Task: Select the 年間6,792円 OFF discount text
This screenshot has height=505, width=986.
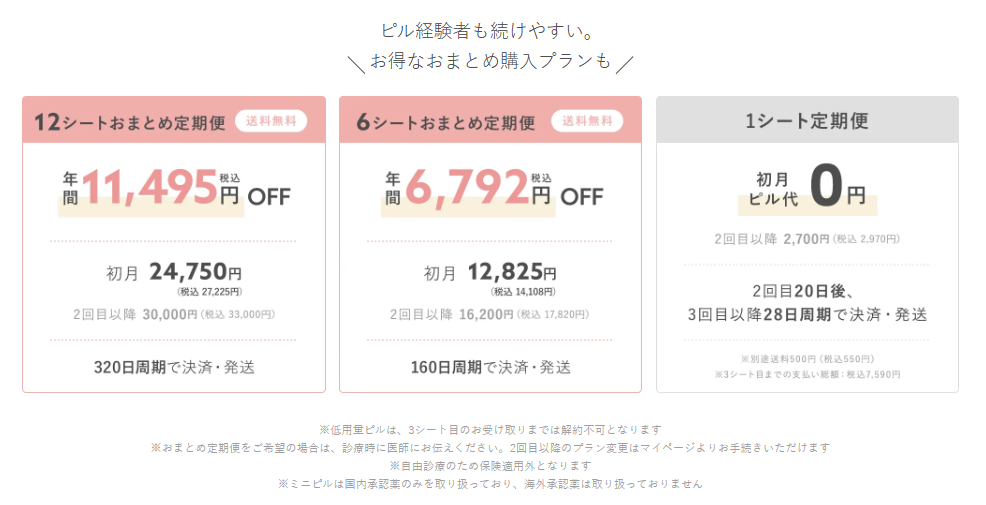Action: click(x=490, y=187)
